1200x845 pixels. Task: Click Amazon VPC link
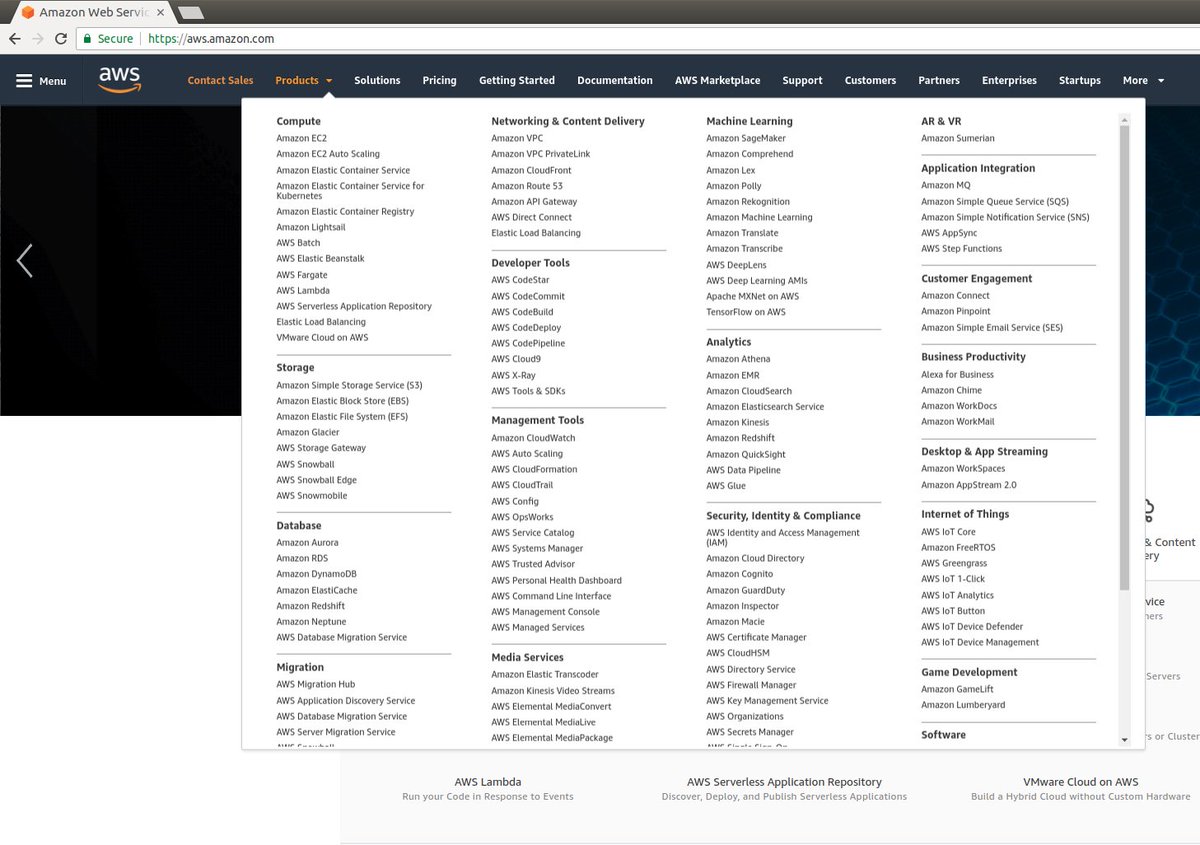(517, 138)
